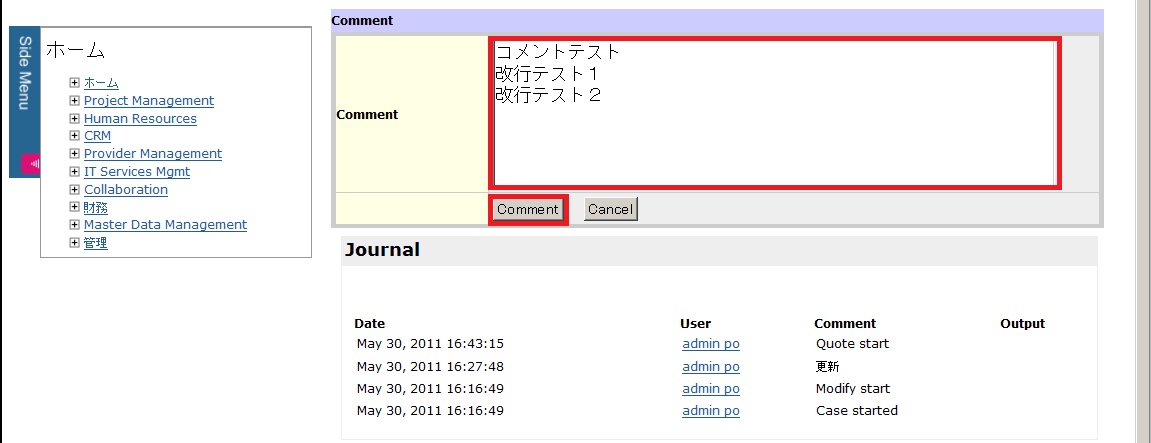
Task: Select the Modify start journal comment
Action: point(853,389)
